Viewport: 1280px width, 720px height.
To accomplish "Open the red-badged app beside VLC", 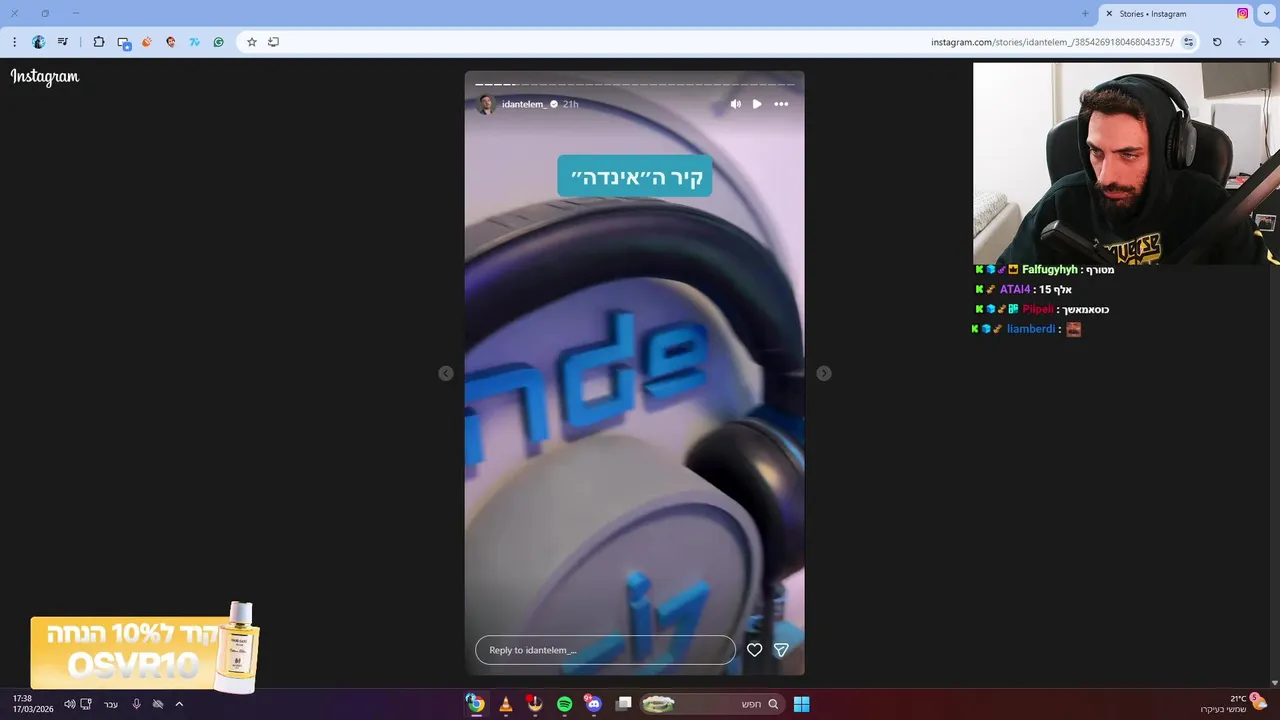I will [x=535, y=704].
